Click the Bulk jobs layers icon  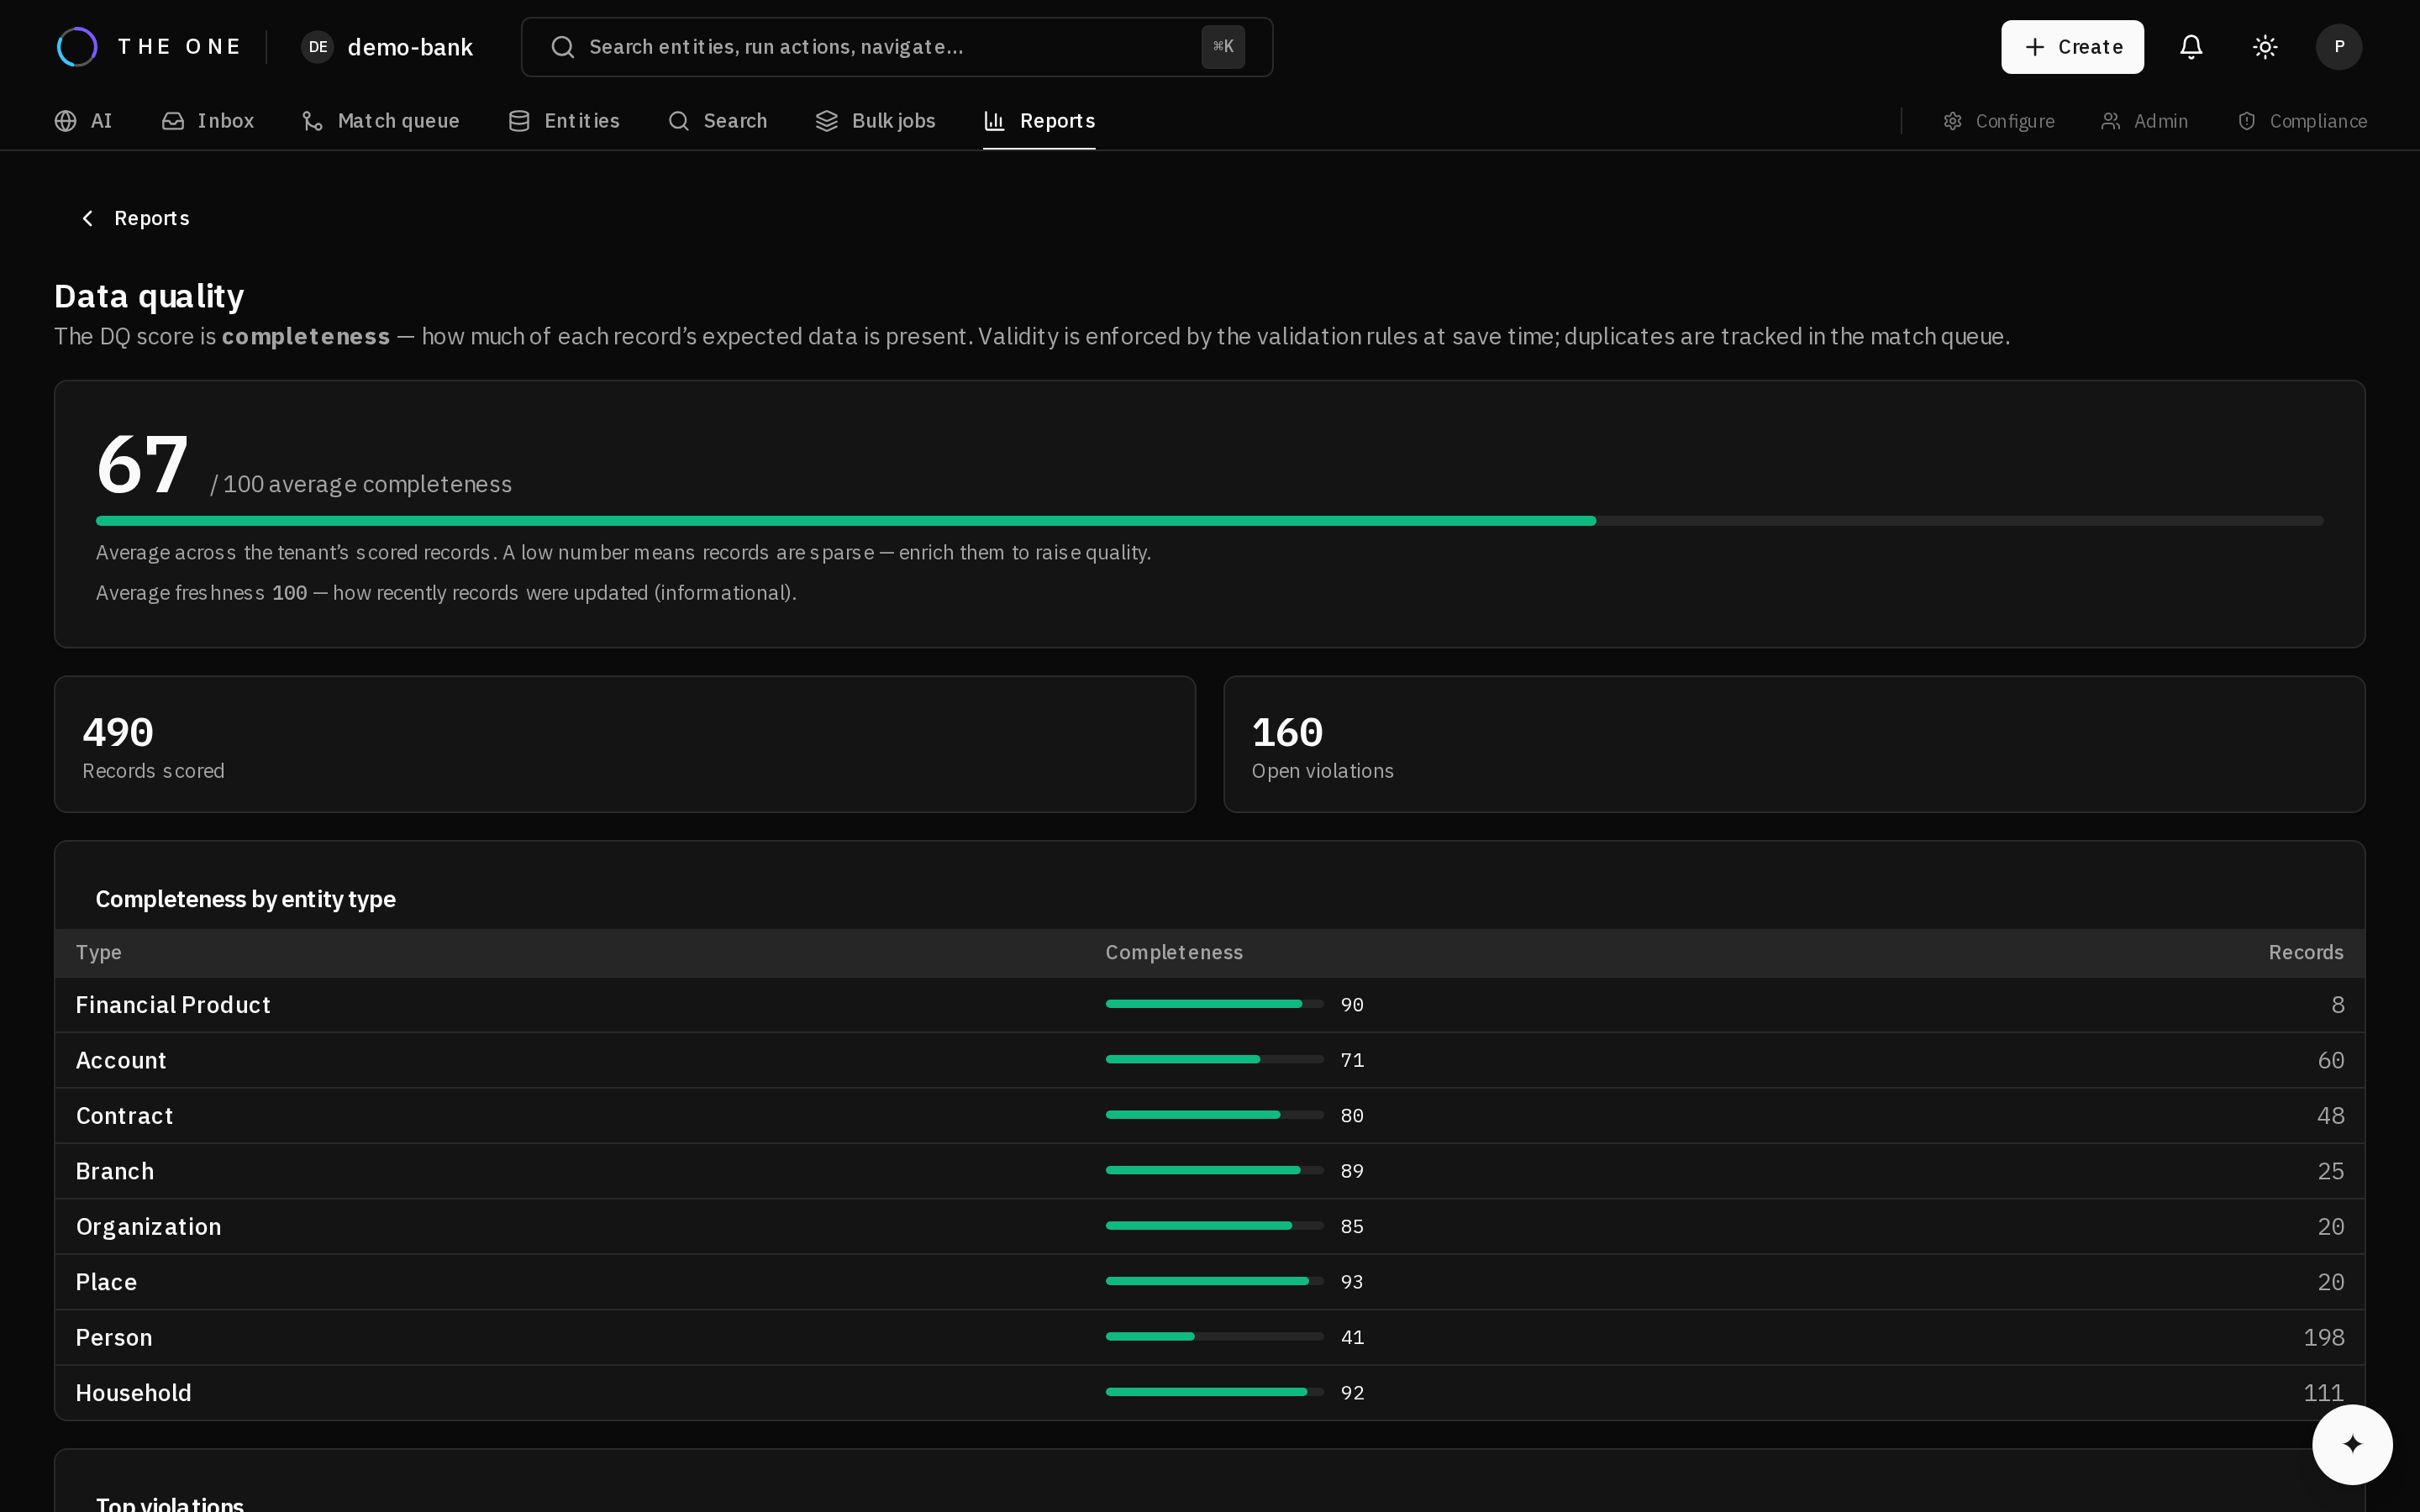(x=827, y=121)
